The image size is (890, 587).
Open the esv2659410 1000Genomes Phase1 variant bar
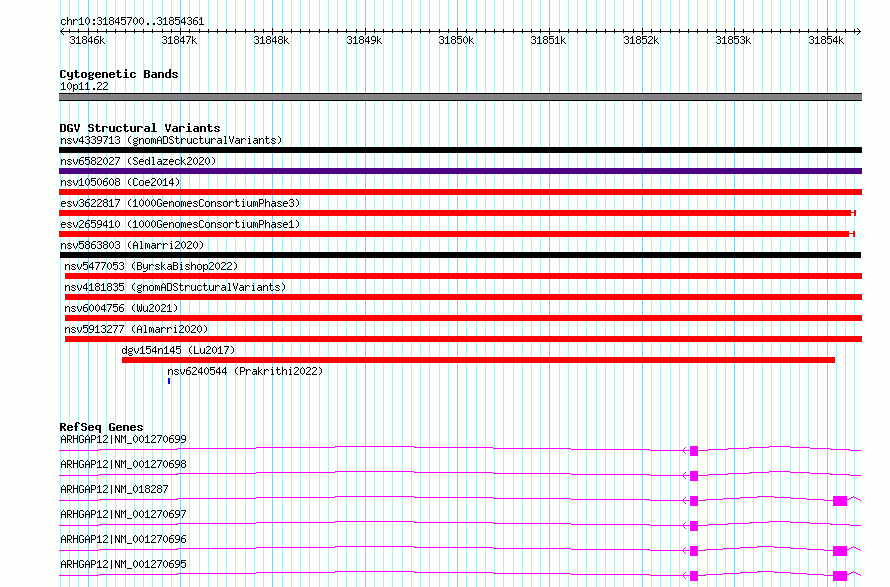pos(457,234)
